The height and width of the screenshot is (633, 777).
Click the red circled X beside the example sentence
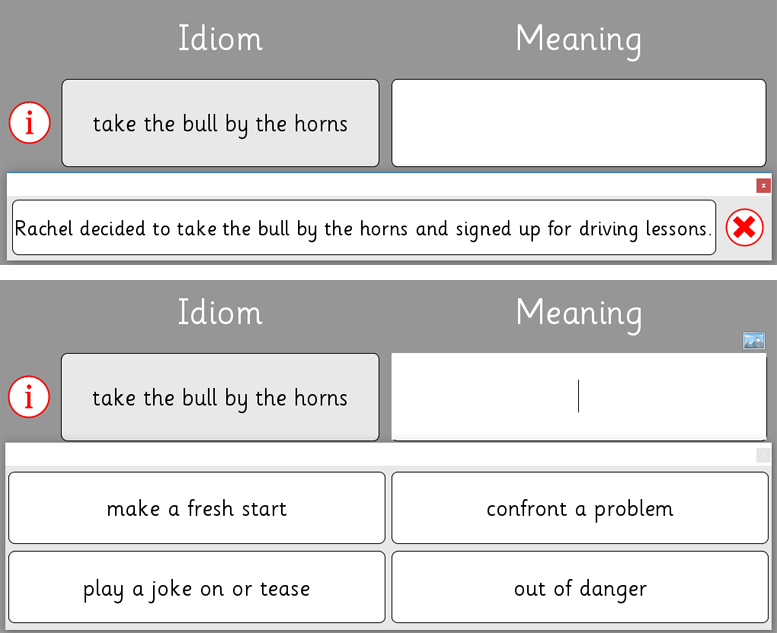tap(744, 228)
